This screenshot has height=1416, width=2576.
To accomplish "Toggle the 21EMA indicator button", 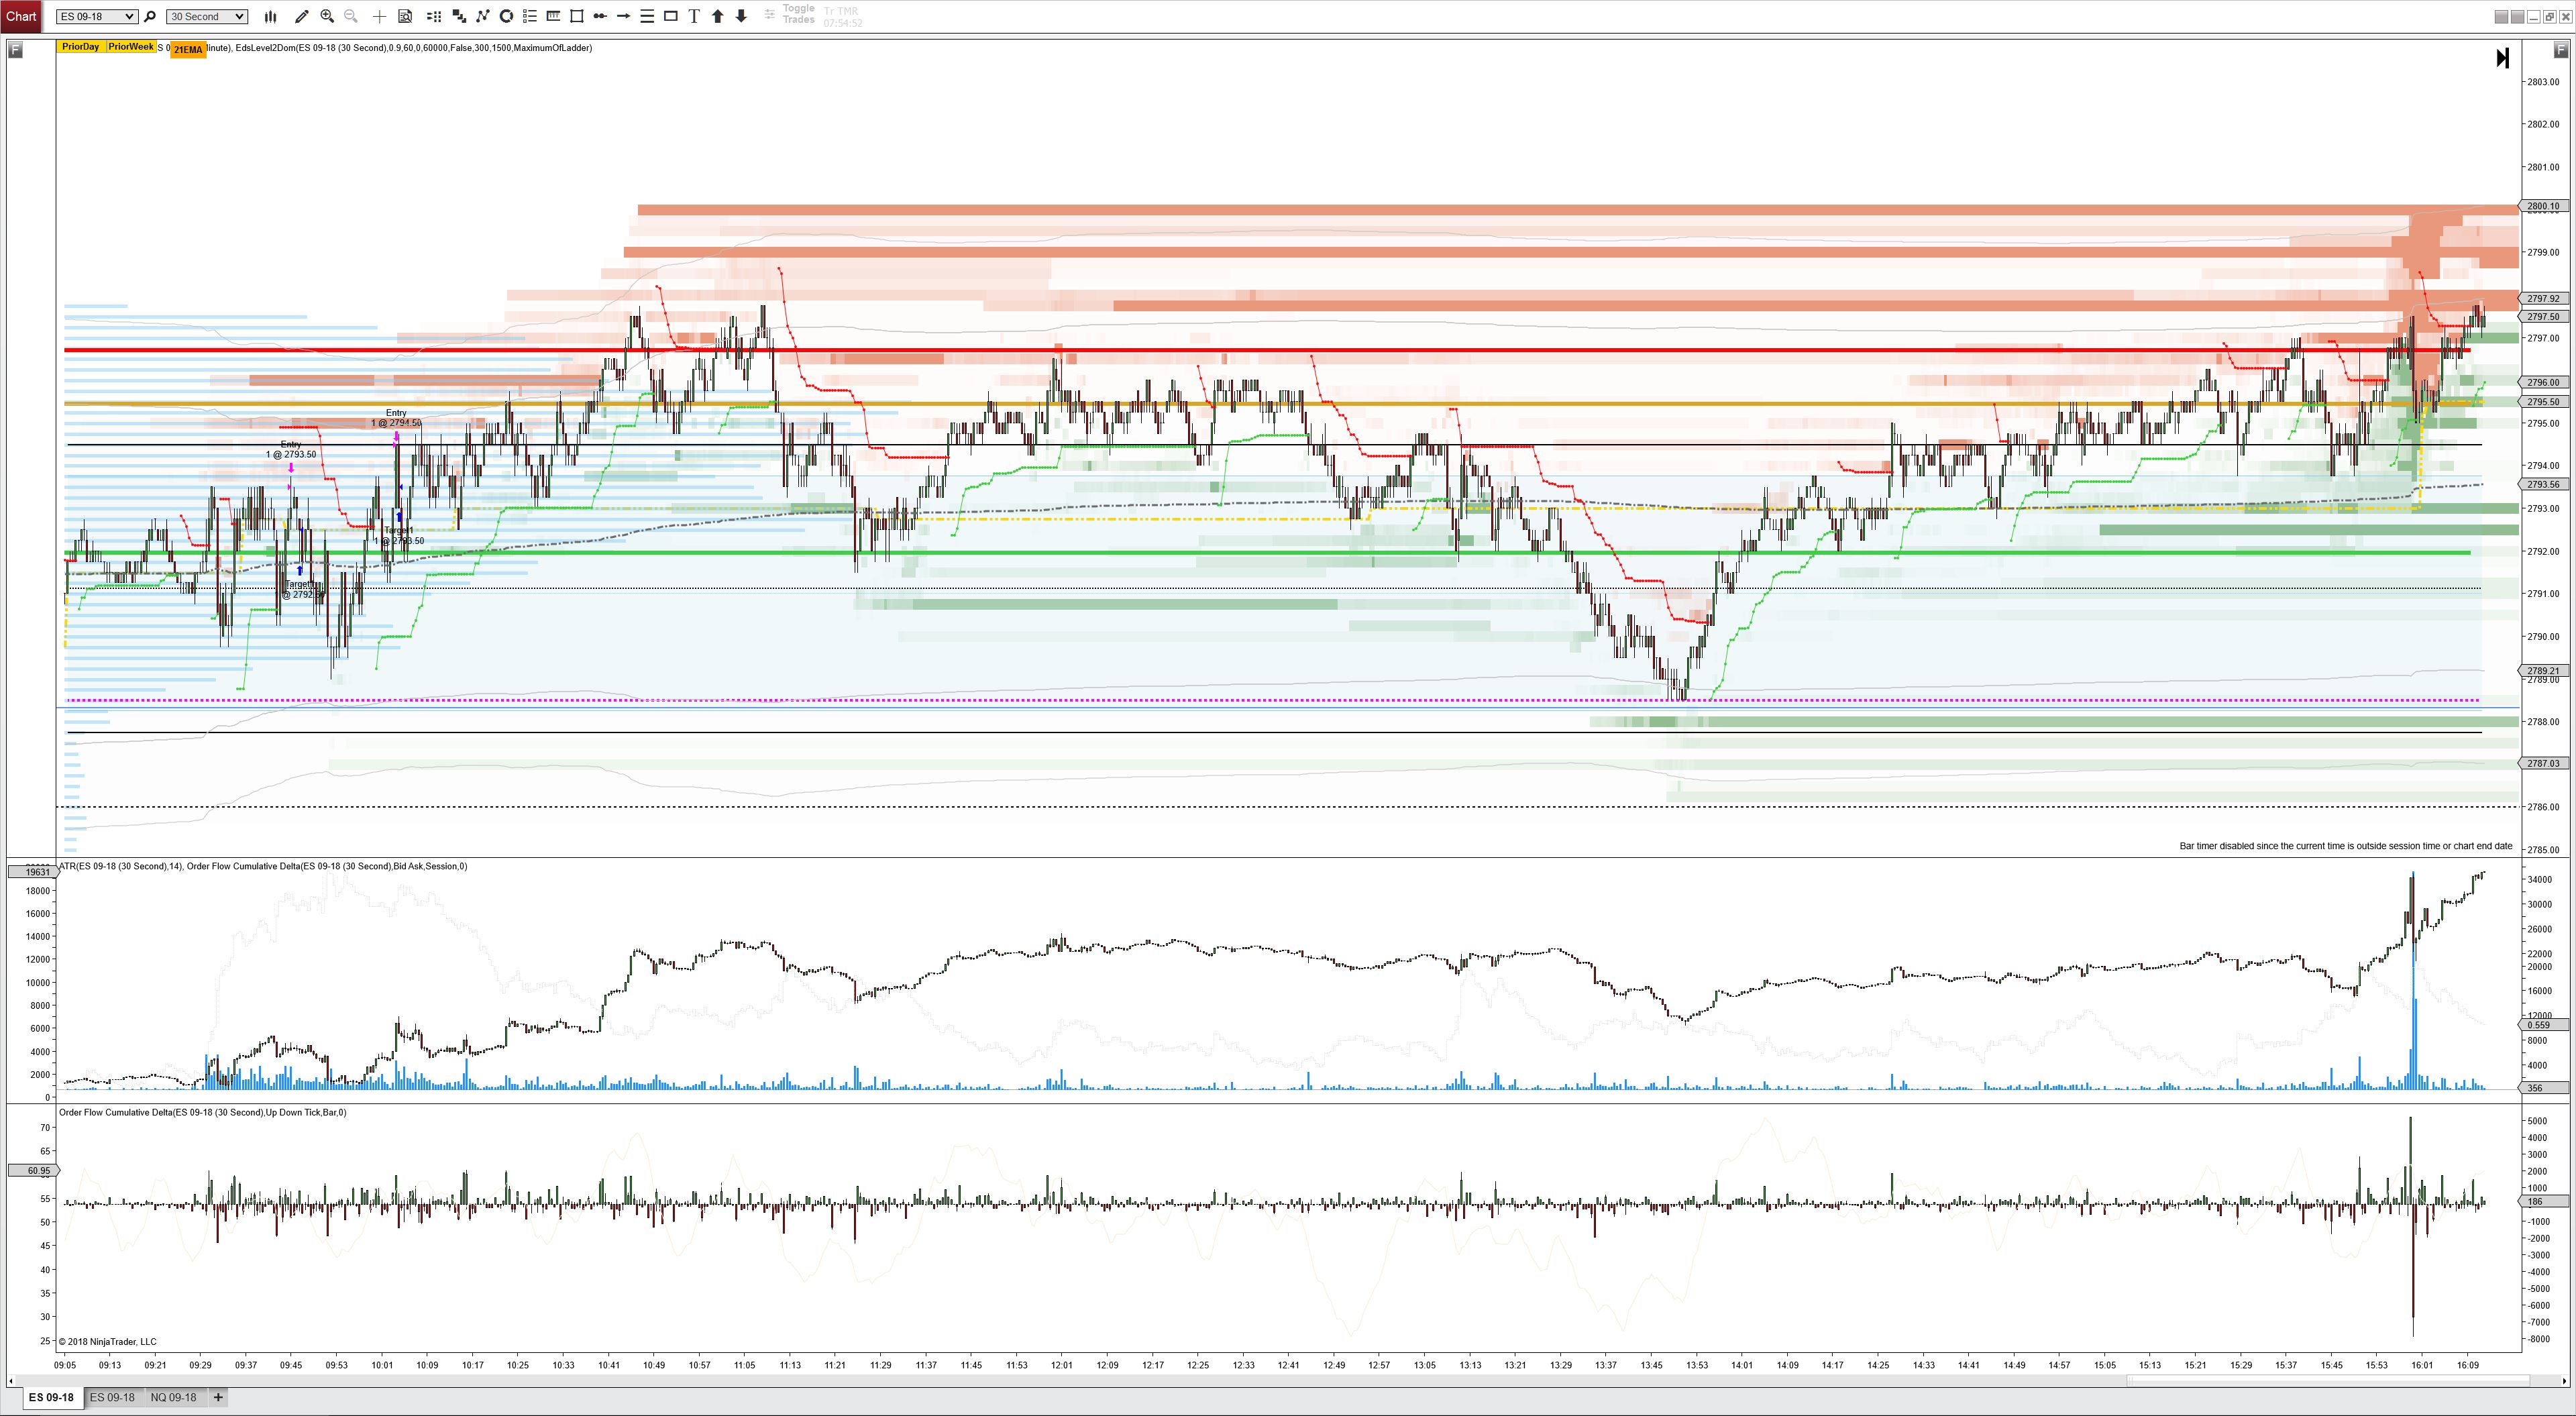I will click(x=188, y=49).
